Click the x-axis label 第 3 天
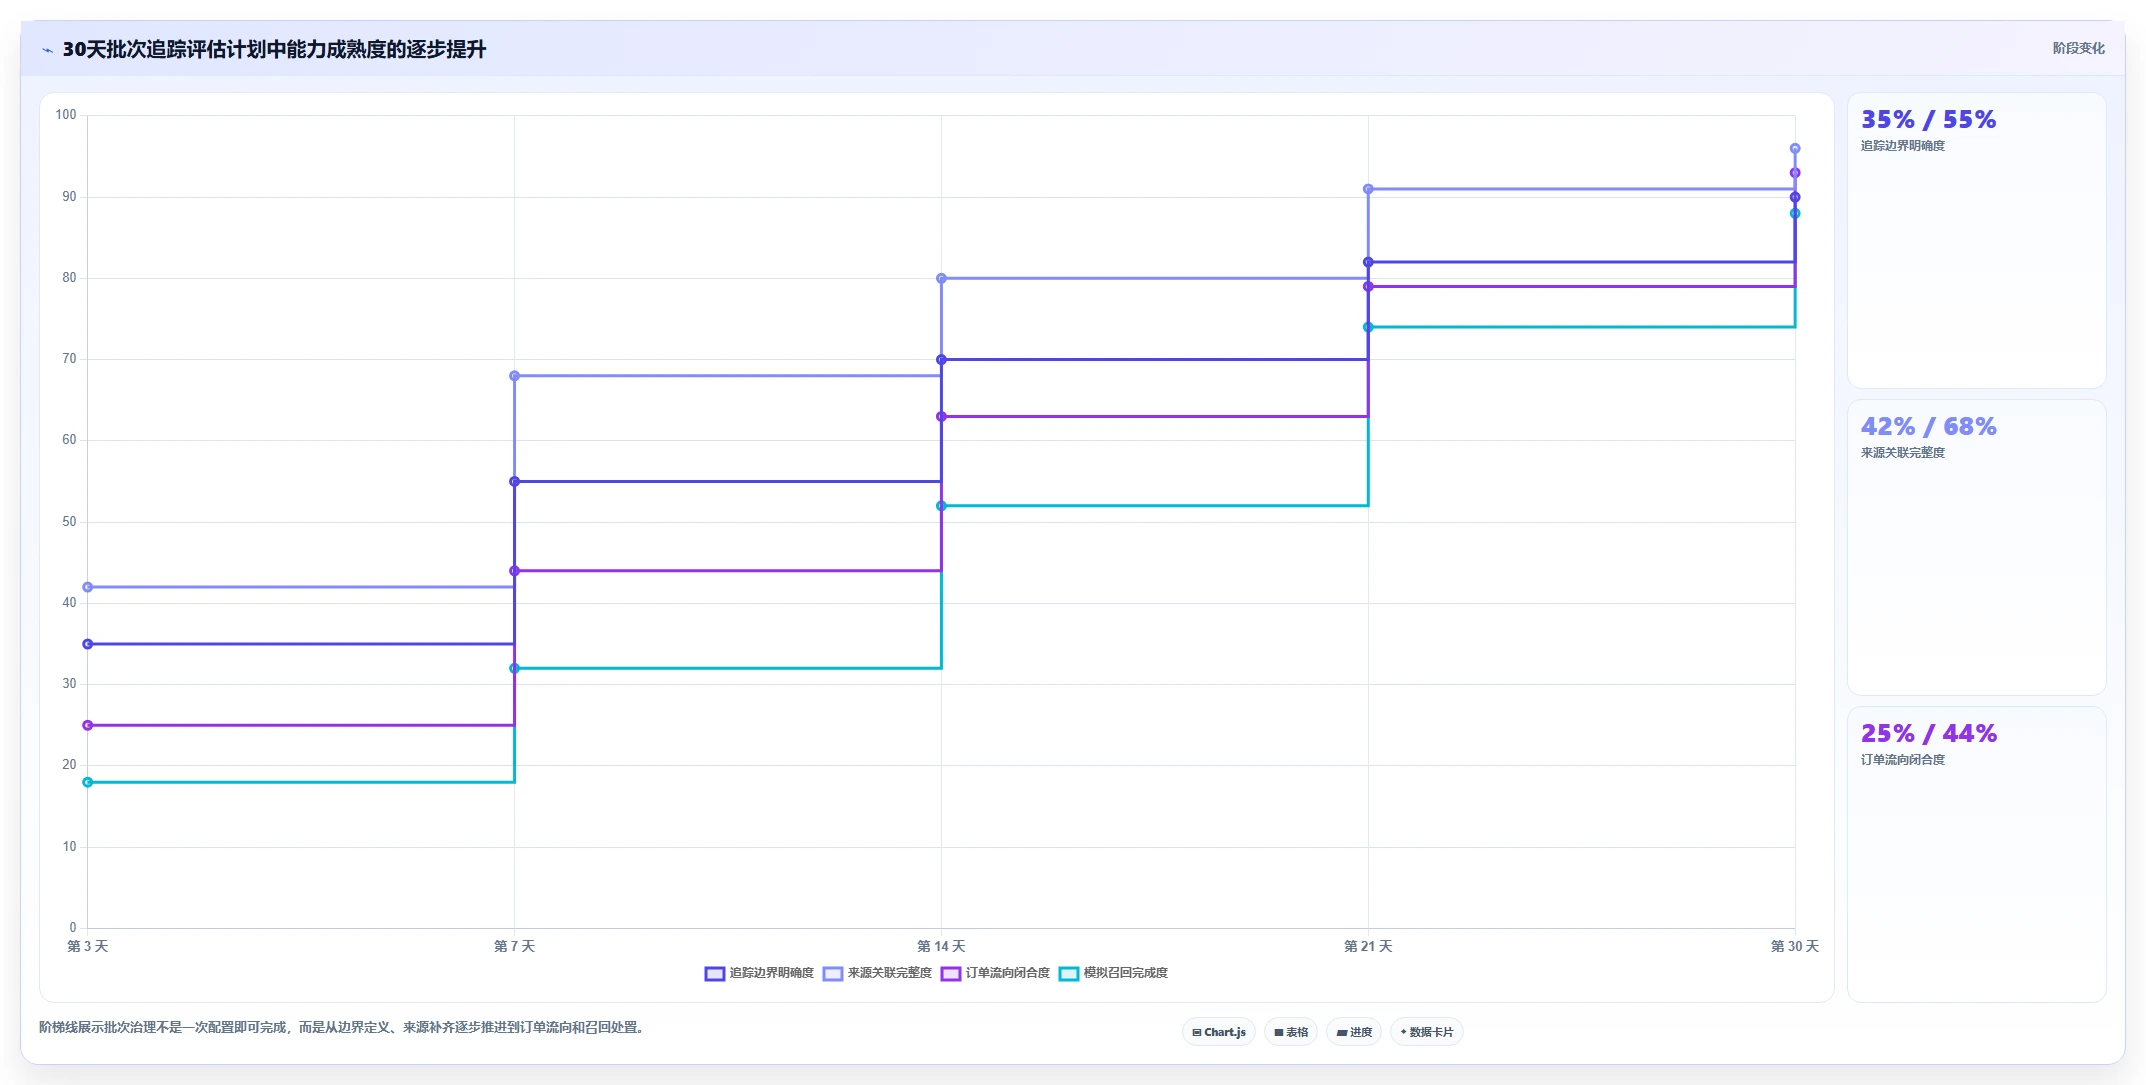The width and height of the screenshot is (2146, 1085). click(88, 946)
